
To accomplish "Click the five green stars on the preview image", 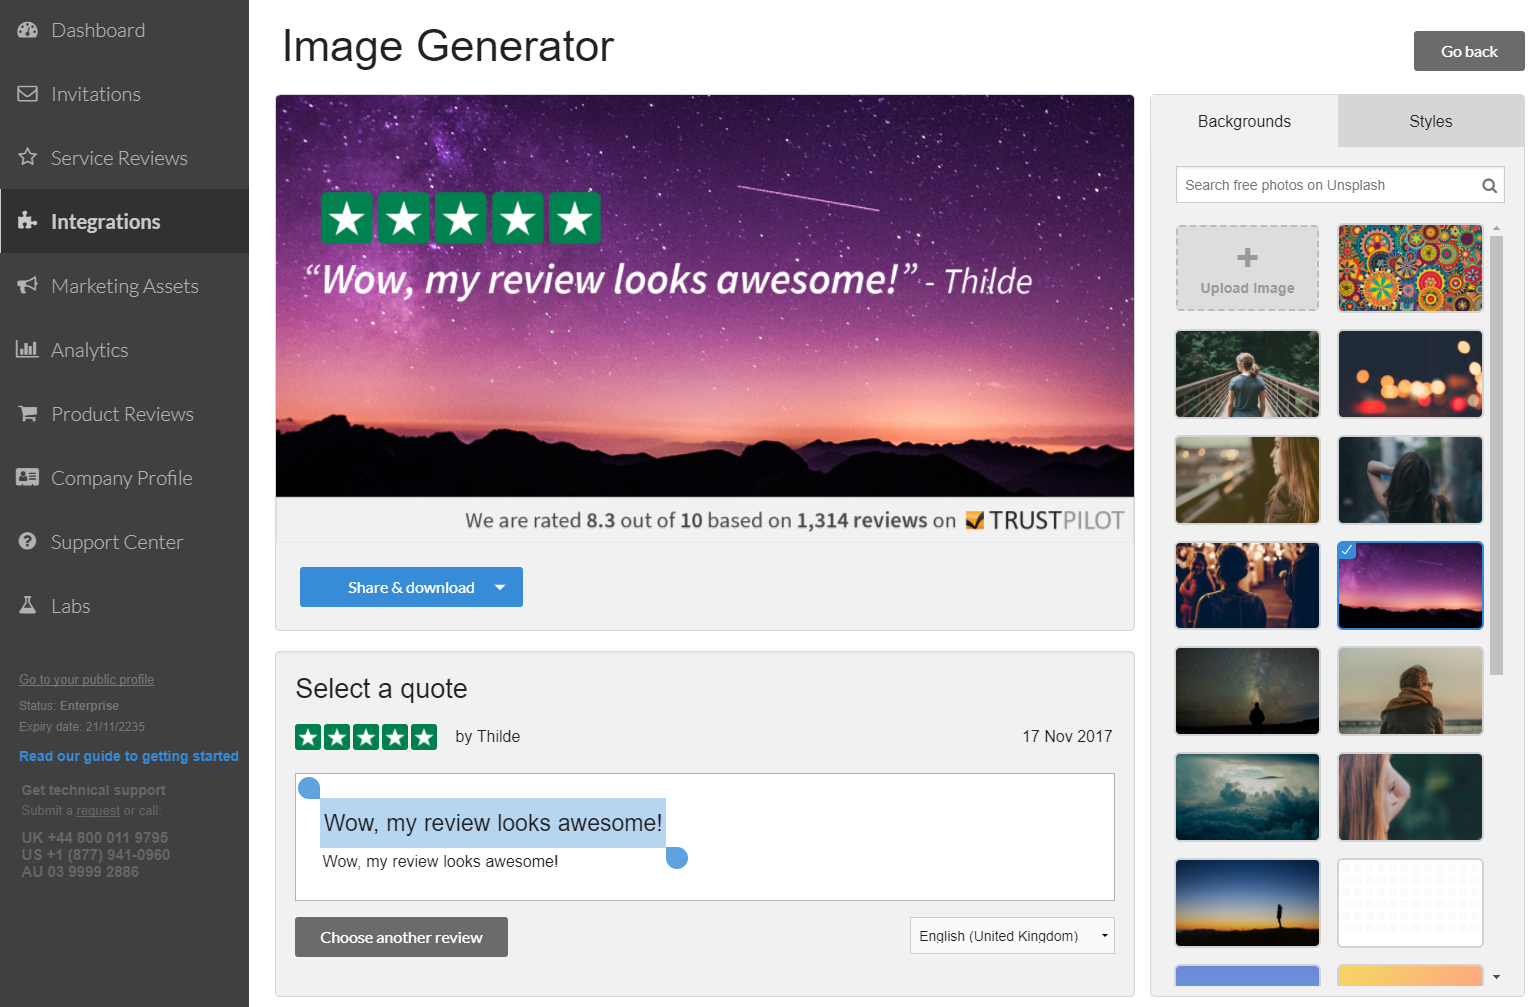I will 461,218.
